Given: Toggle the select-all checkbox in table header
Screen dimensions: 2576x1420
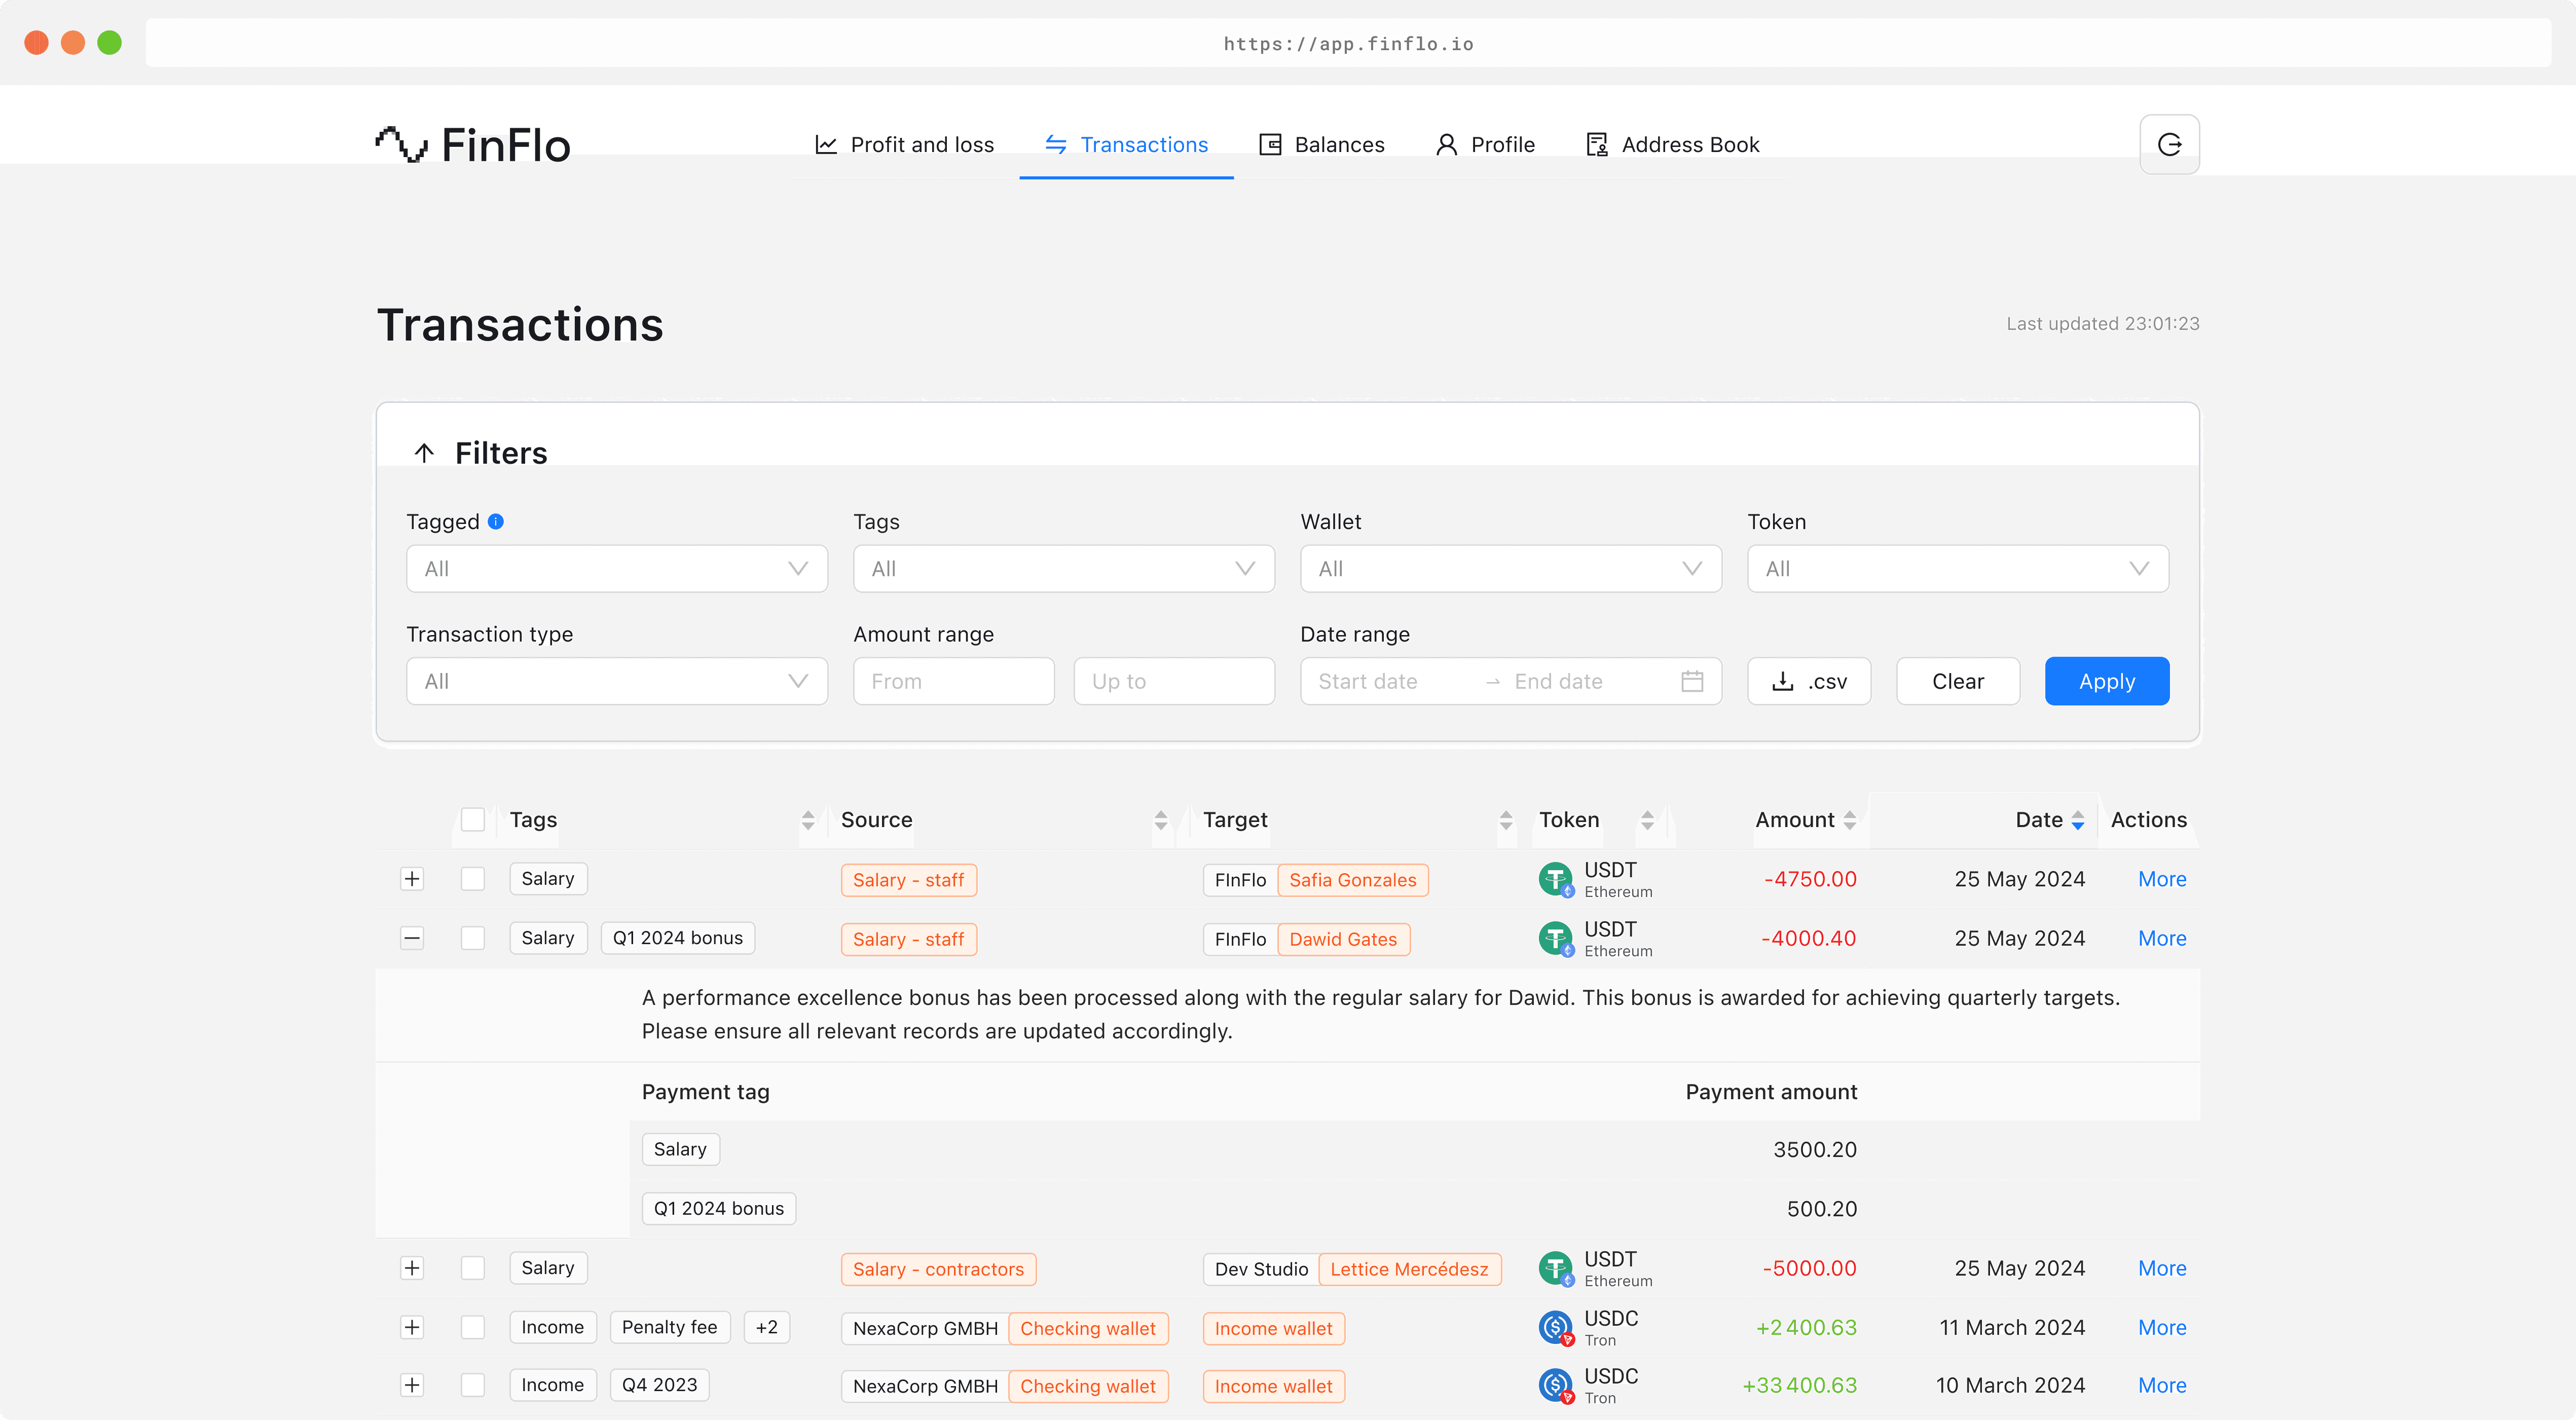Looking at the screenshot, I should (472, 820).
